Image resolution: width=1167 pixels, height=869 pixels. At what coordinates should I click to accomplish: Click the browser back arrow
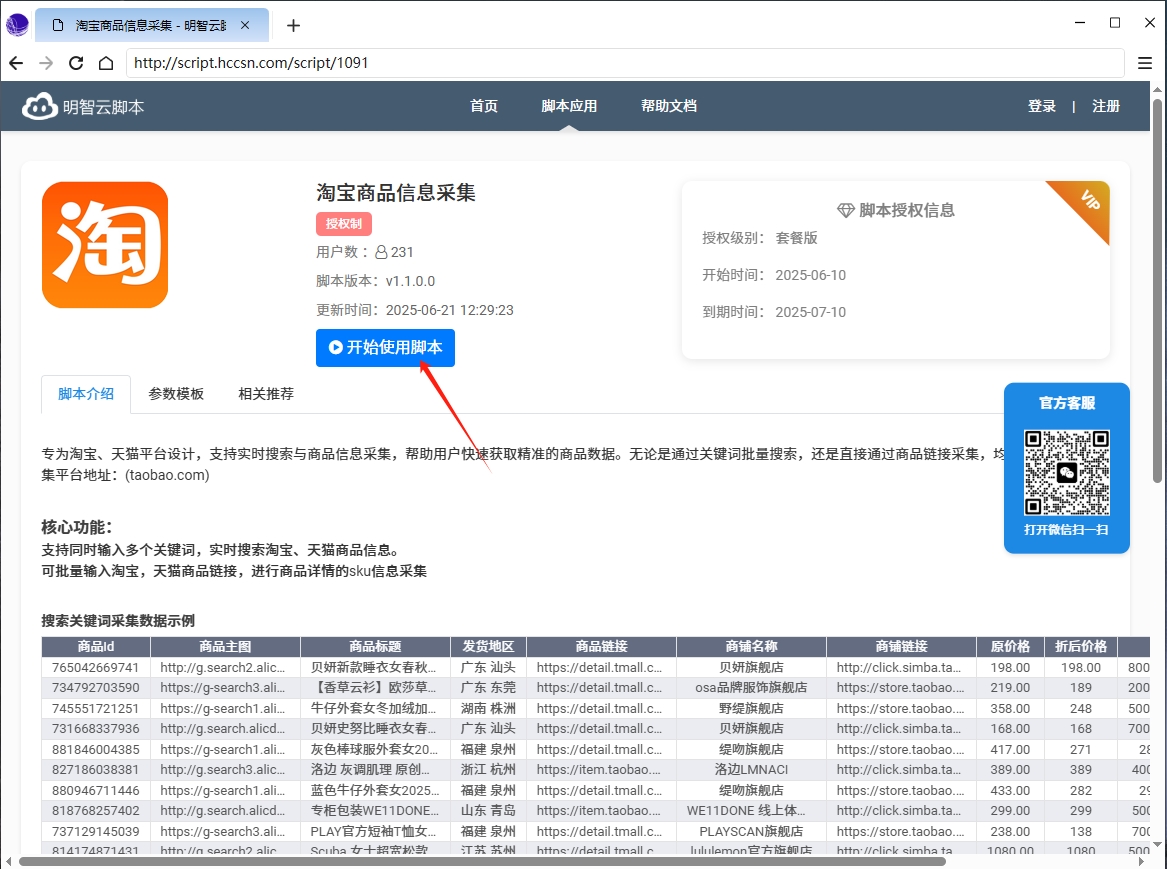[16, 63]
